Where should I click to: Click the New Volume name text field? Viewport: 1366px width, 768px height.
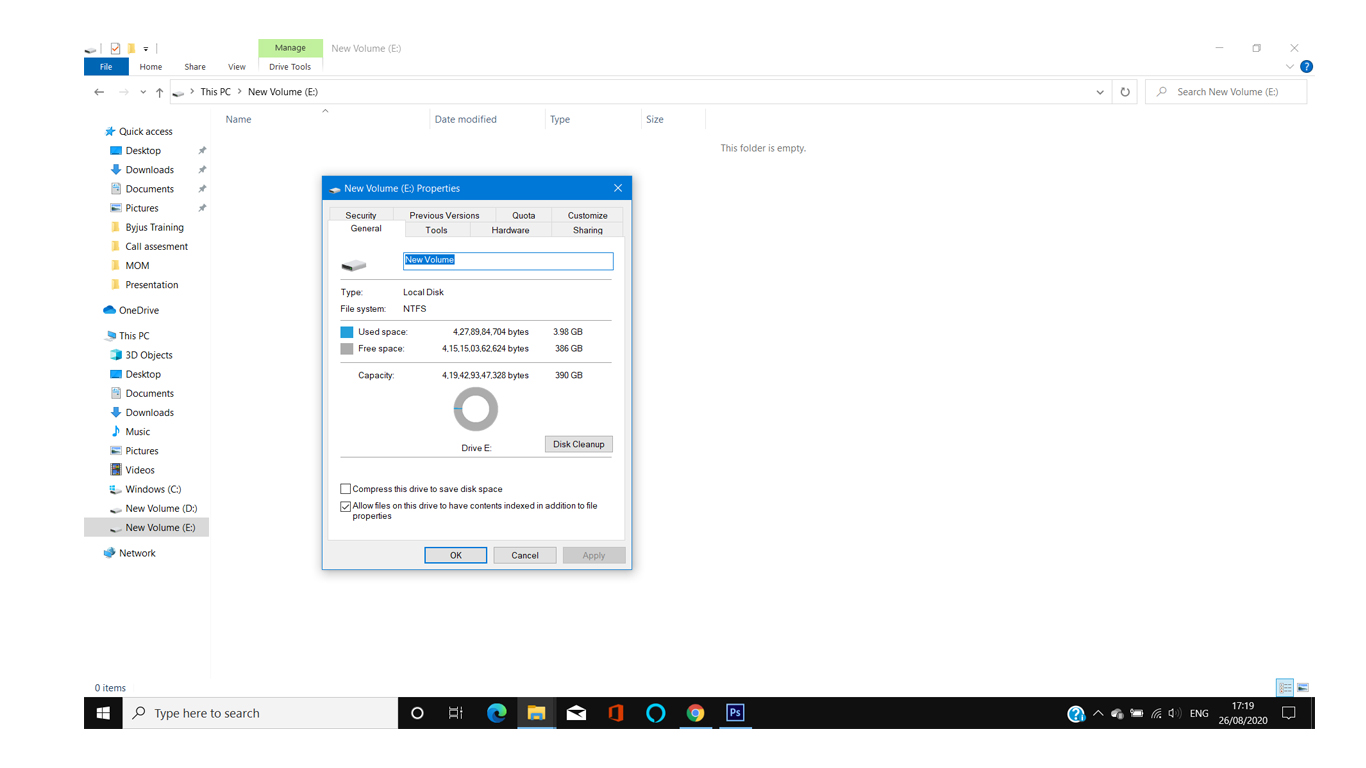(x=508, y=260)
